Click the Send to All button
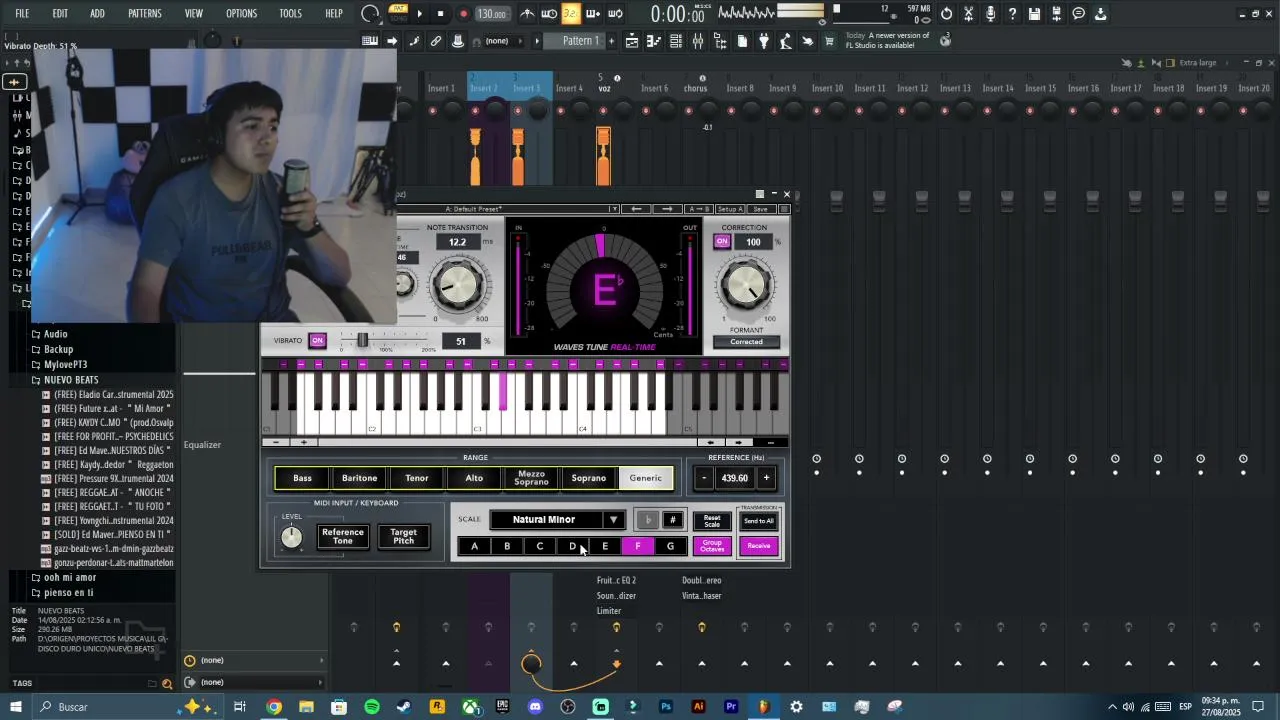 pos(759,521)
